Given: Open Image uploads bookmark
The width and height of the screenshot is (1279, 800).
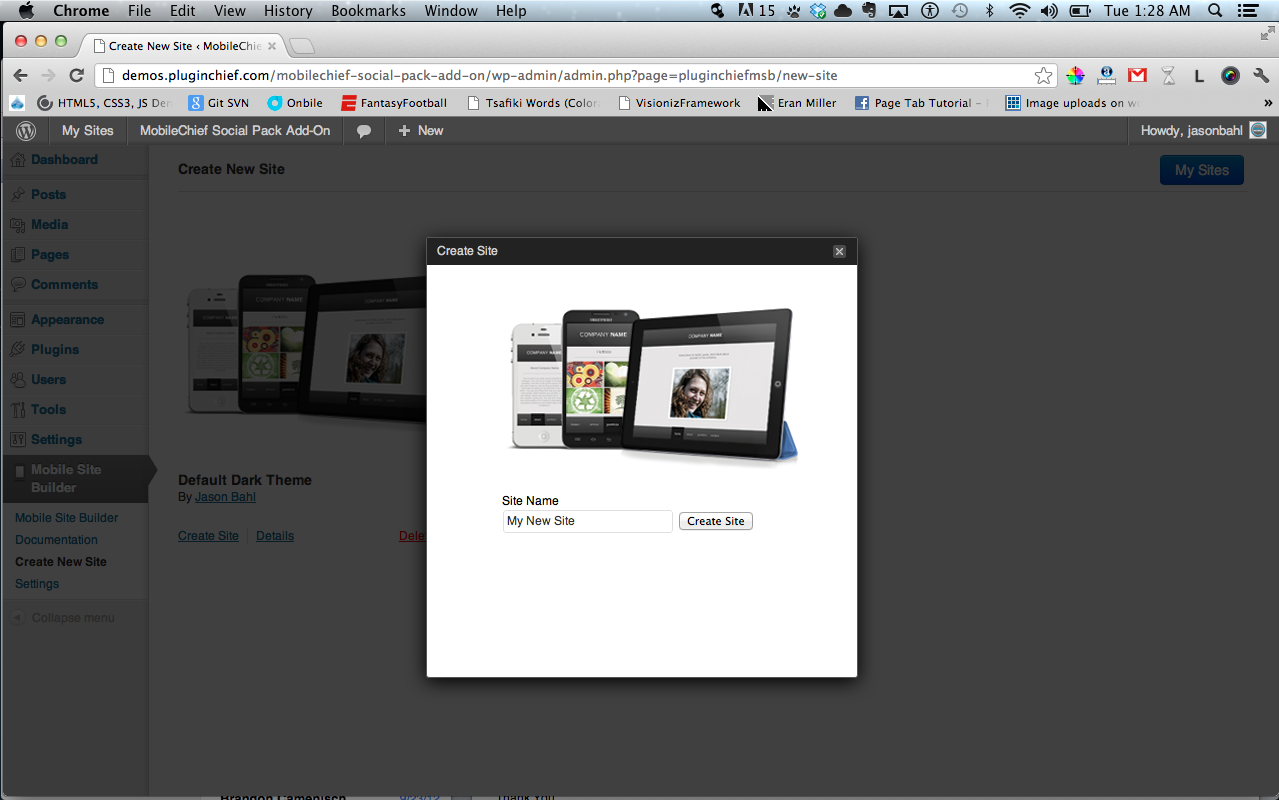Looking at the screenshot, I should point(1072,103).
